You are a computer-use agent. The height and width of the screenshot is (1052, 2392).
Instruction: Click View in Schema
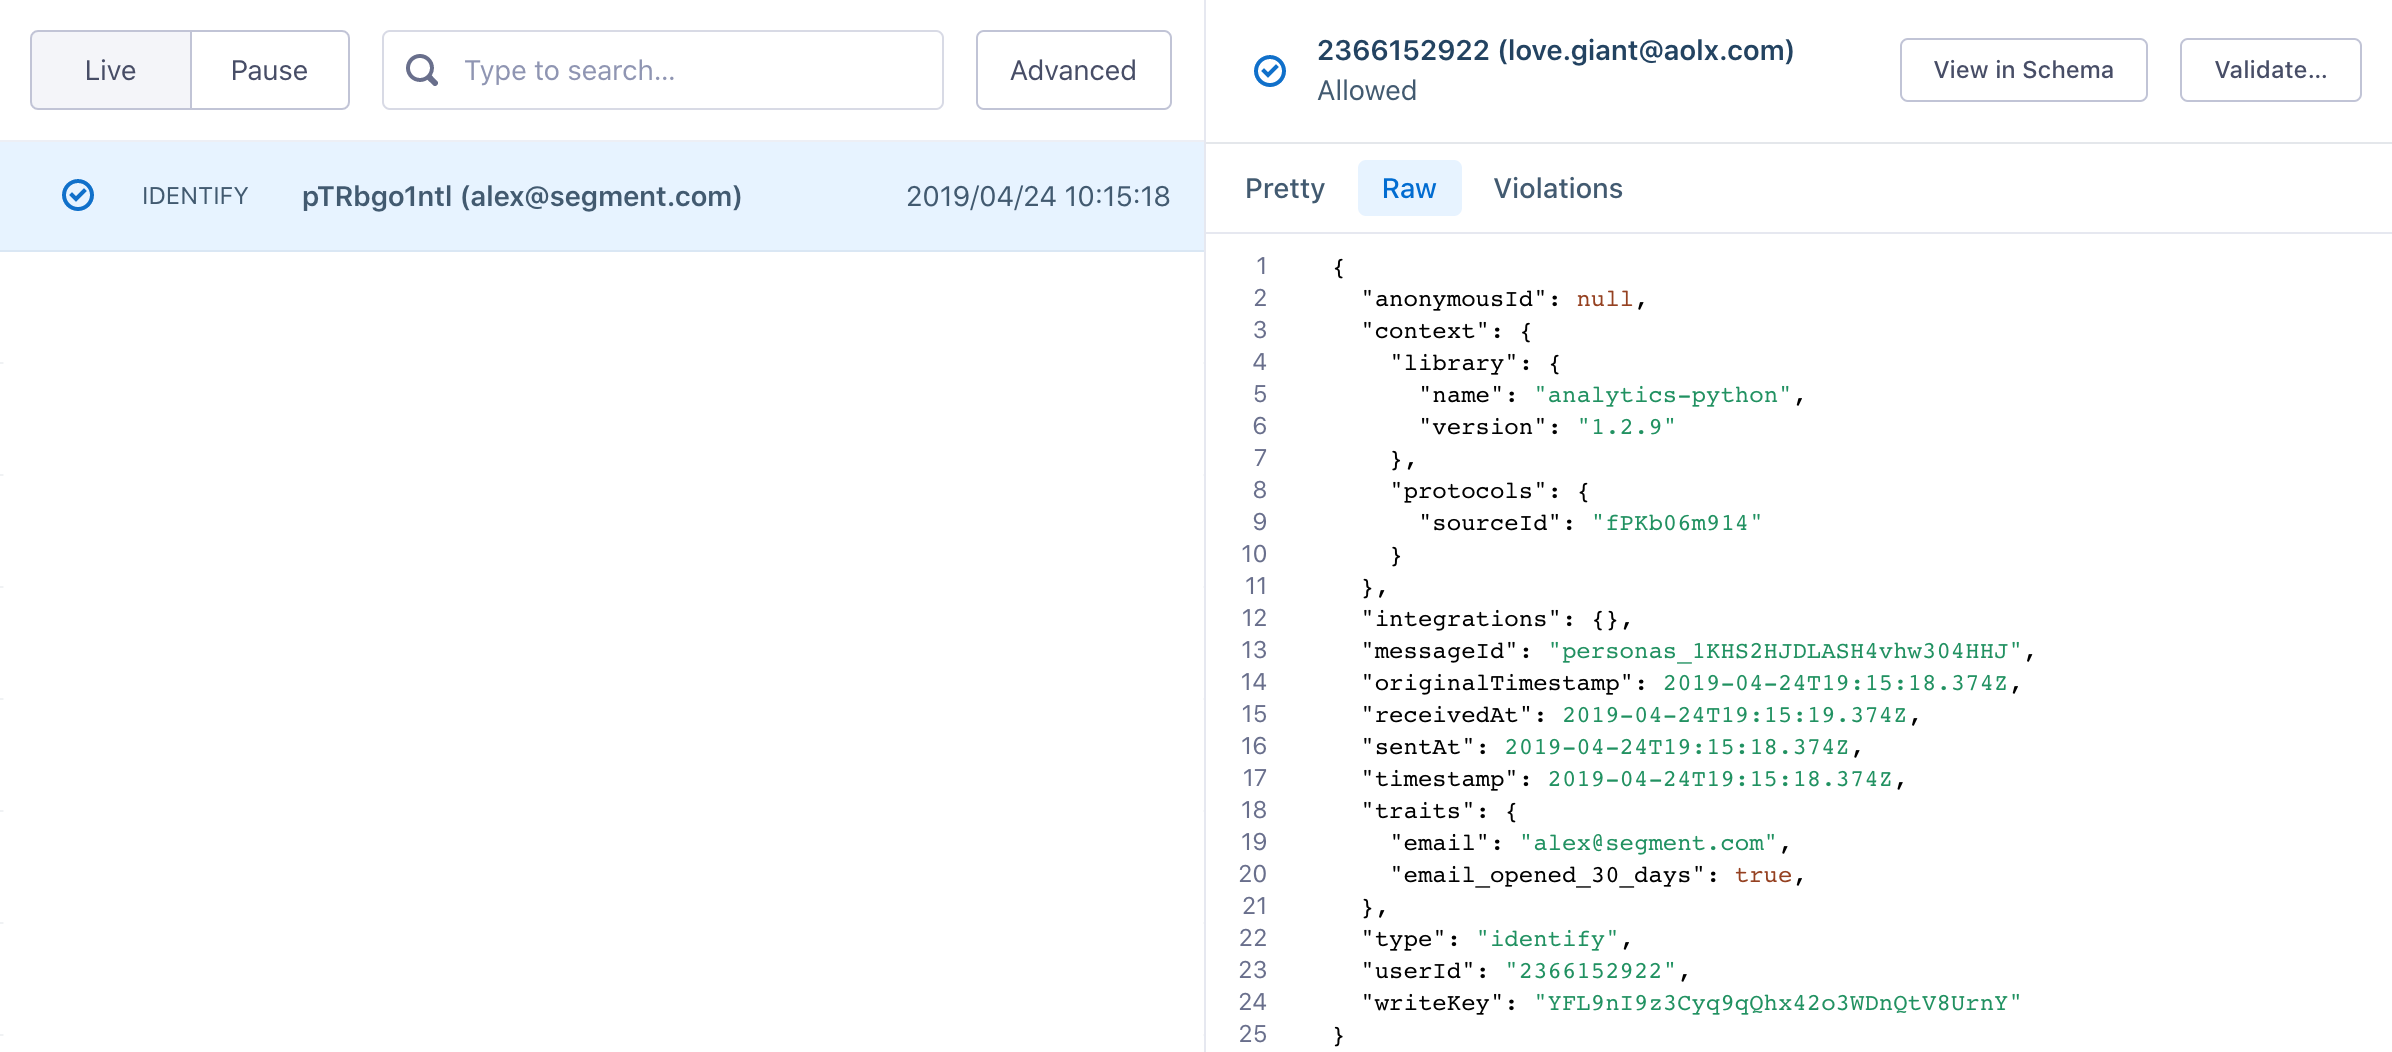[x=2023, y=70]
